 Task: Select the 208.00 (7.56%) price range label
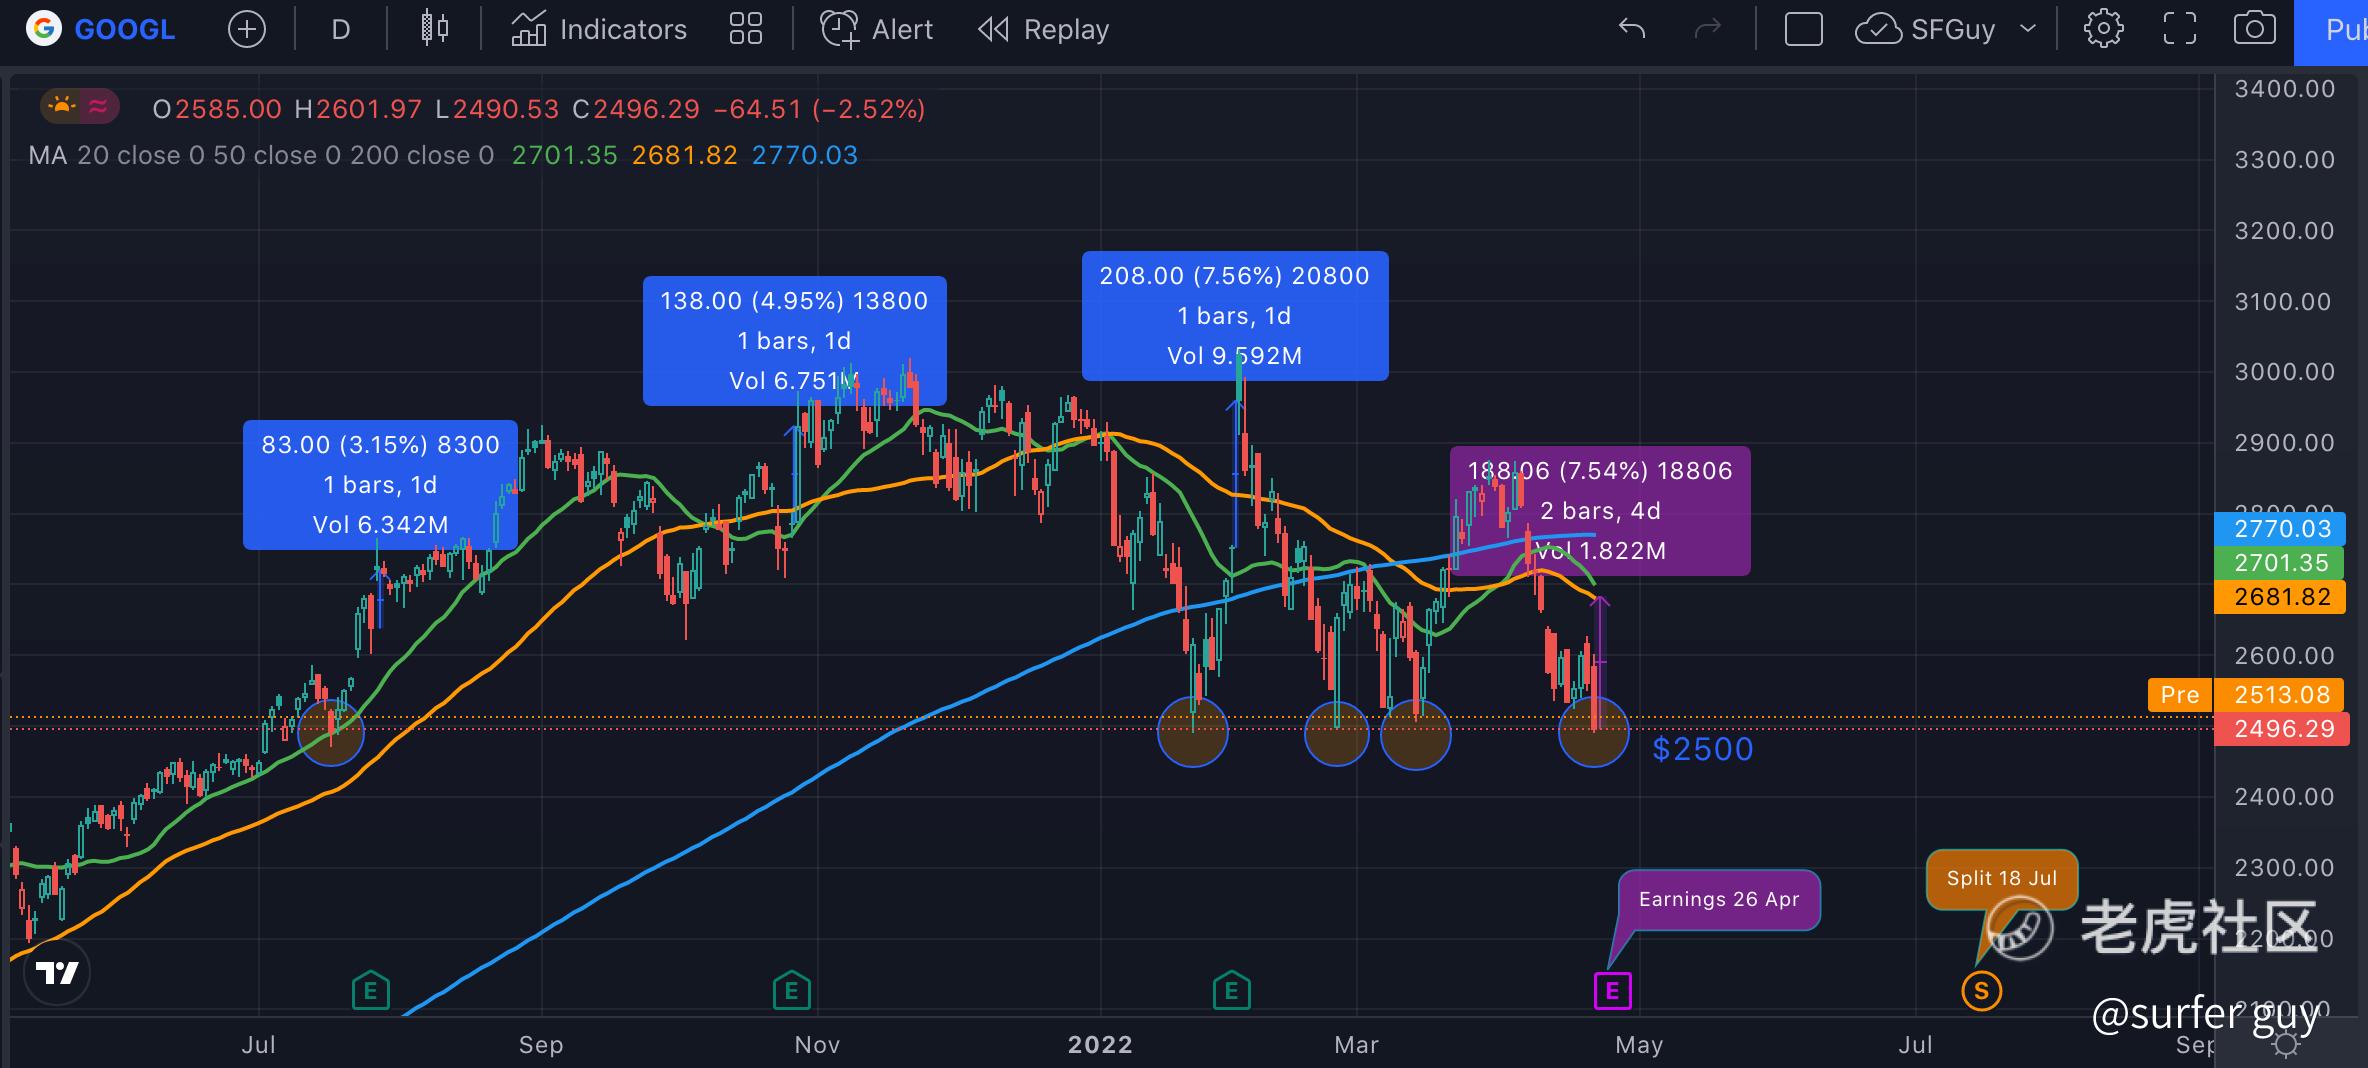pyautogui.click(x=1235, y=316)
